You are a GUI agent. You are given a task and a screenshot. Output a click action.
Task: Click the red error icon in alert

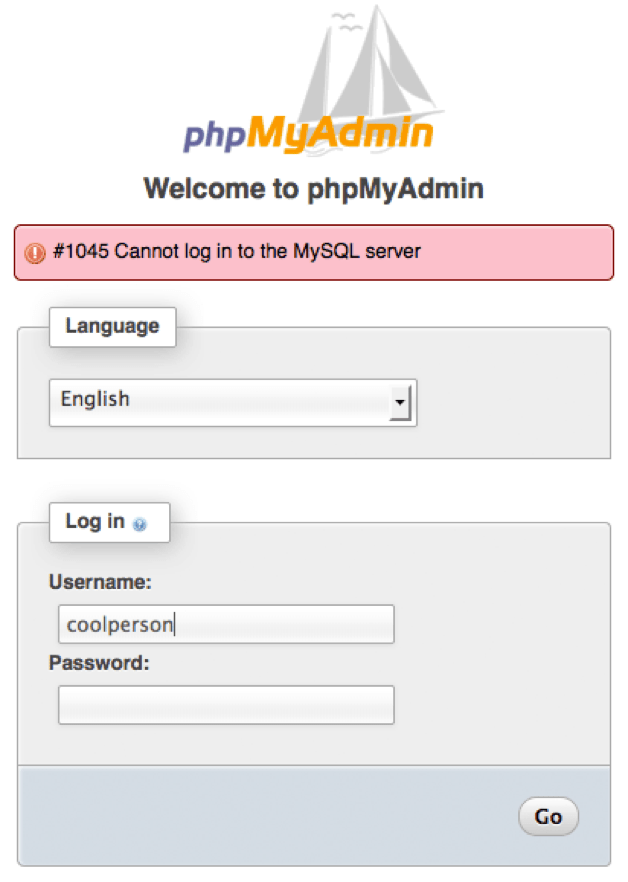click(35, 252)
